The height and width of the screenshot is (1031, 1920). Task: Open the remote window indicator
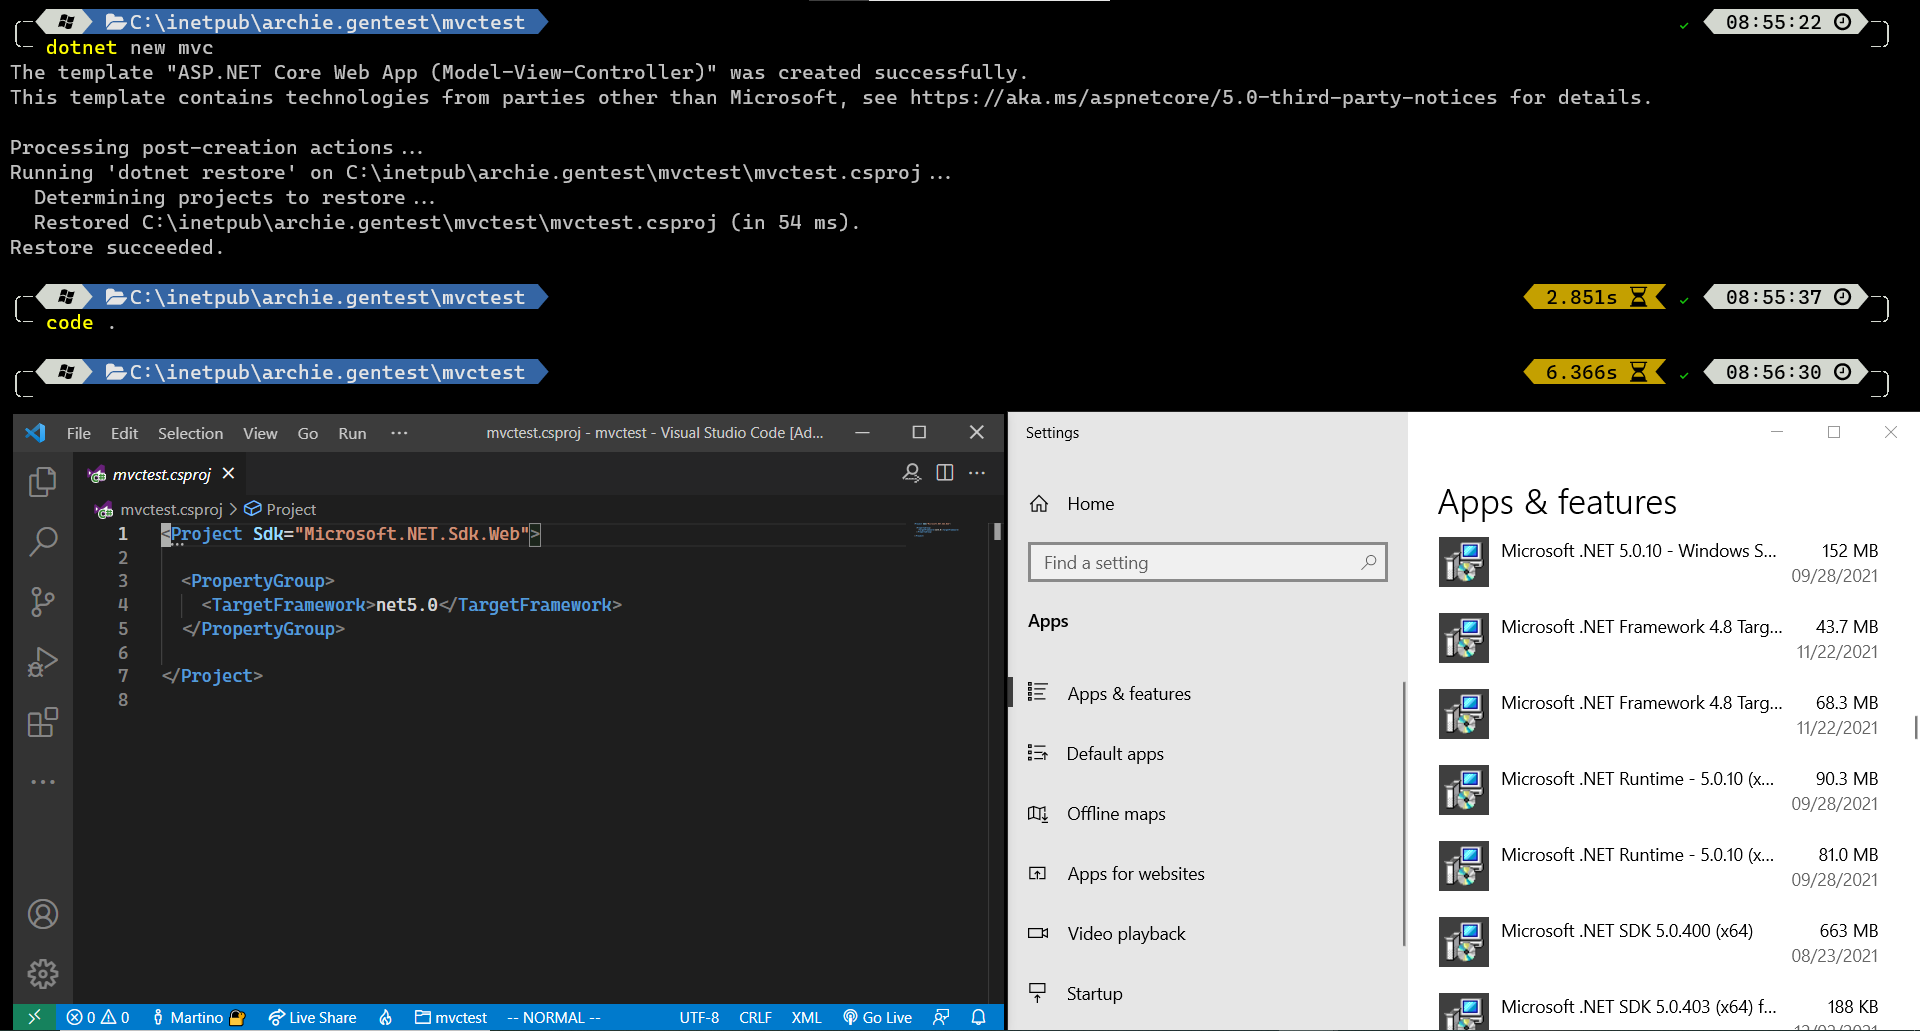34,1017
